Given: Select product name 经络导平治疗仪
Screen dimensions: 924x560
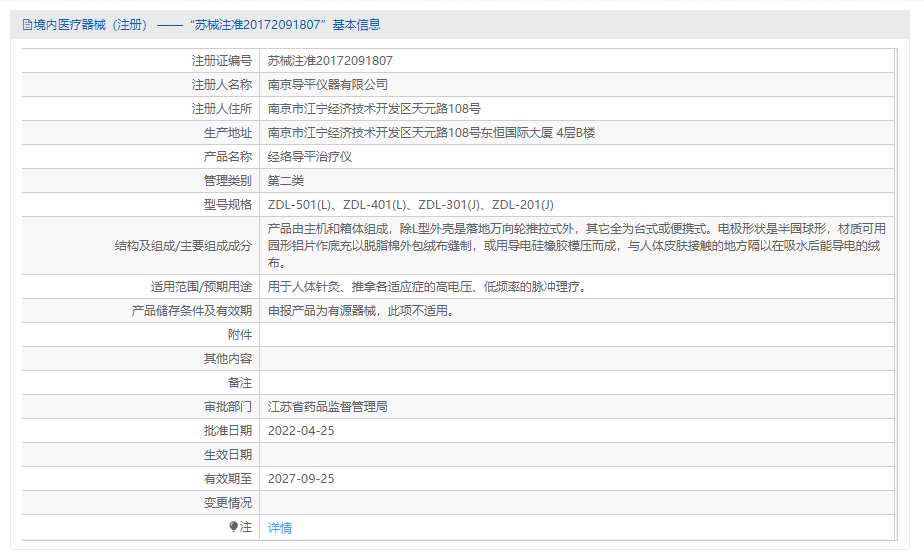Looking at the screenshot, I should (310, 156).
